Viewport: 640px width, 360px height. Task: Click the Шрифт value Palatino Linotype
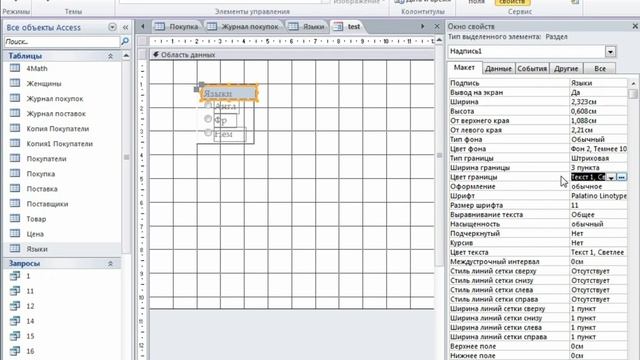[598, 196]
